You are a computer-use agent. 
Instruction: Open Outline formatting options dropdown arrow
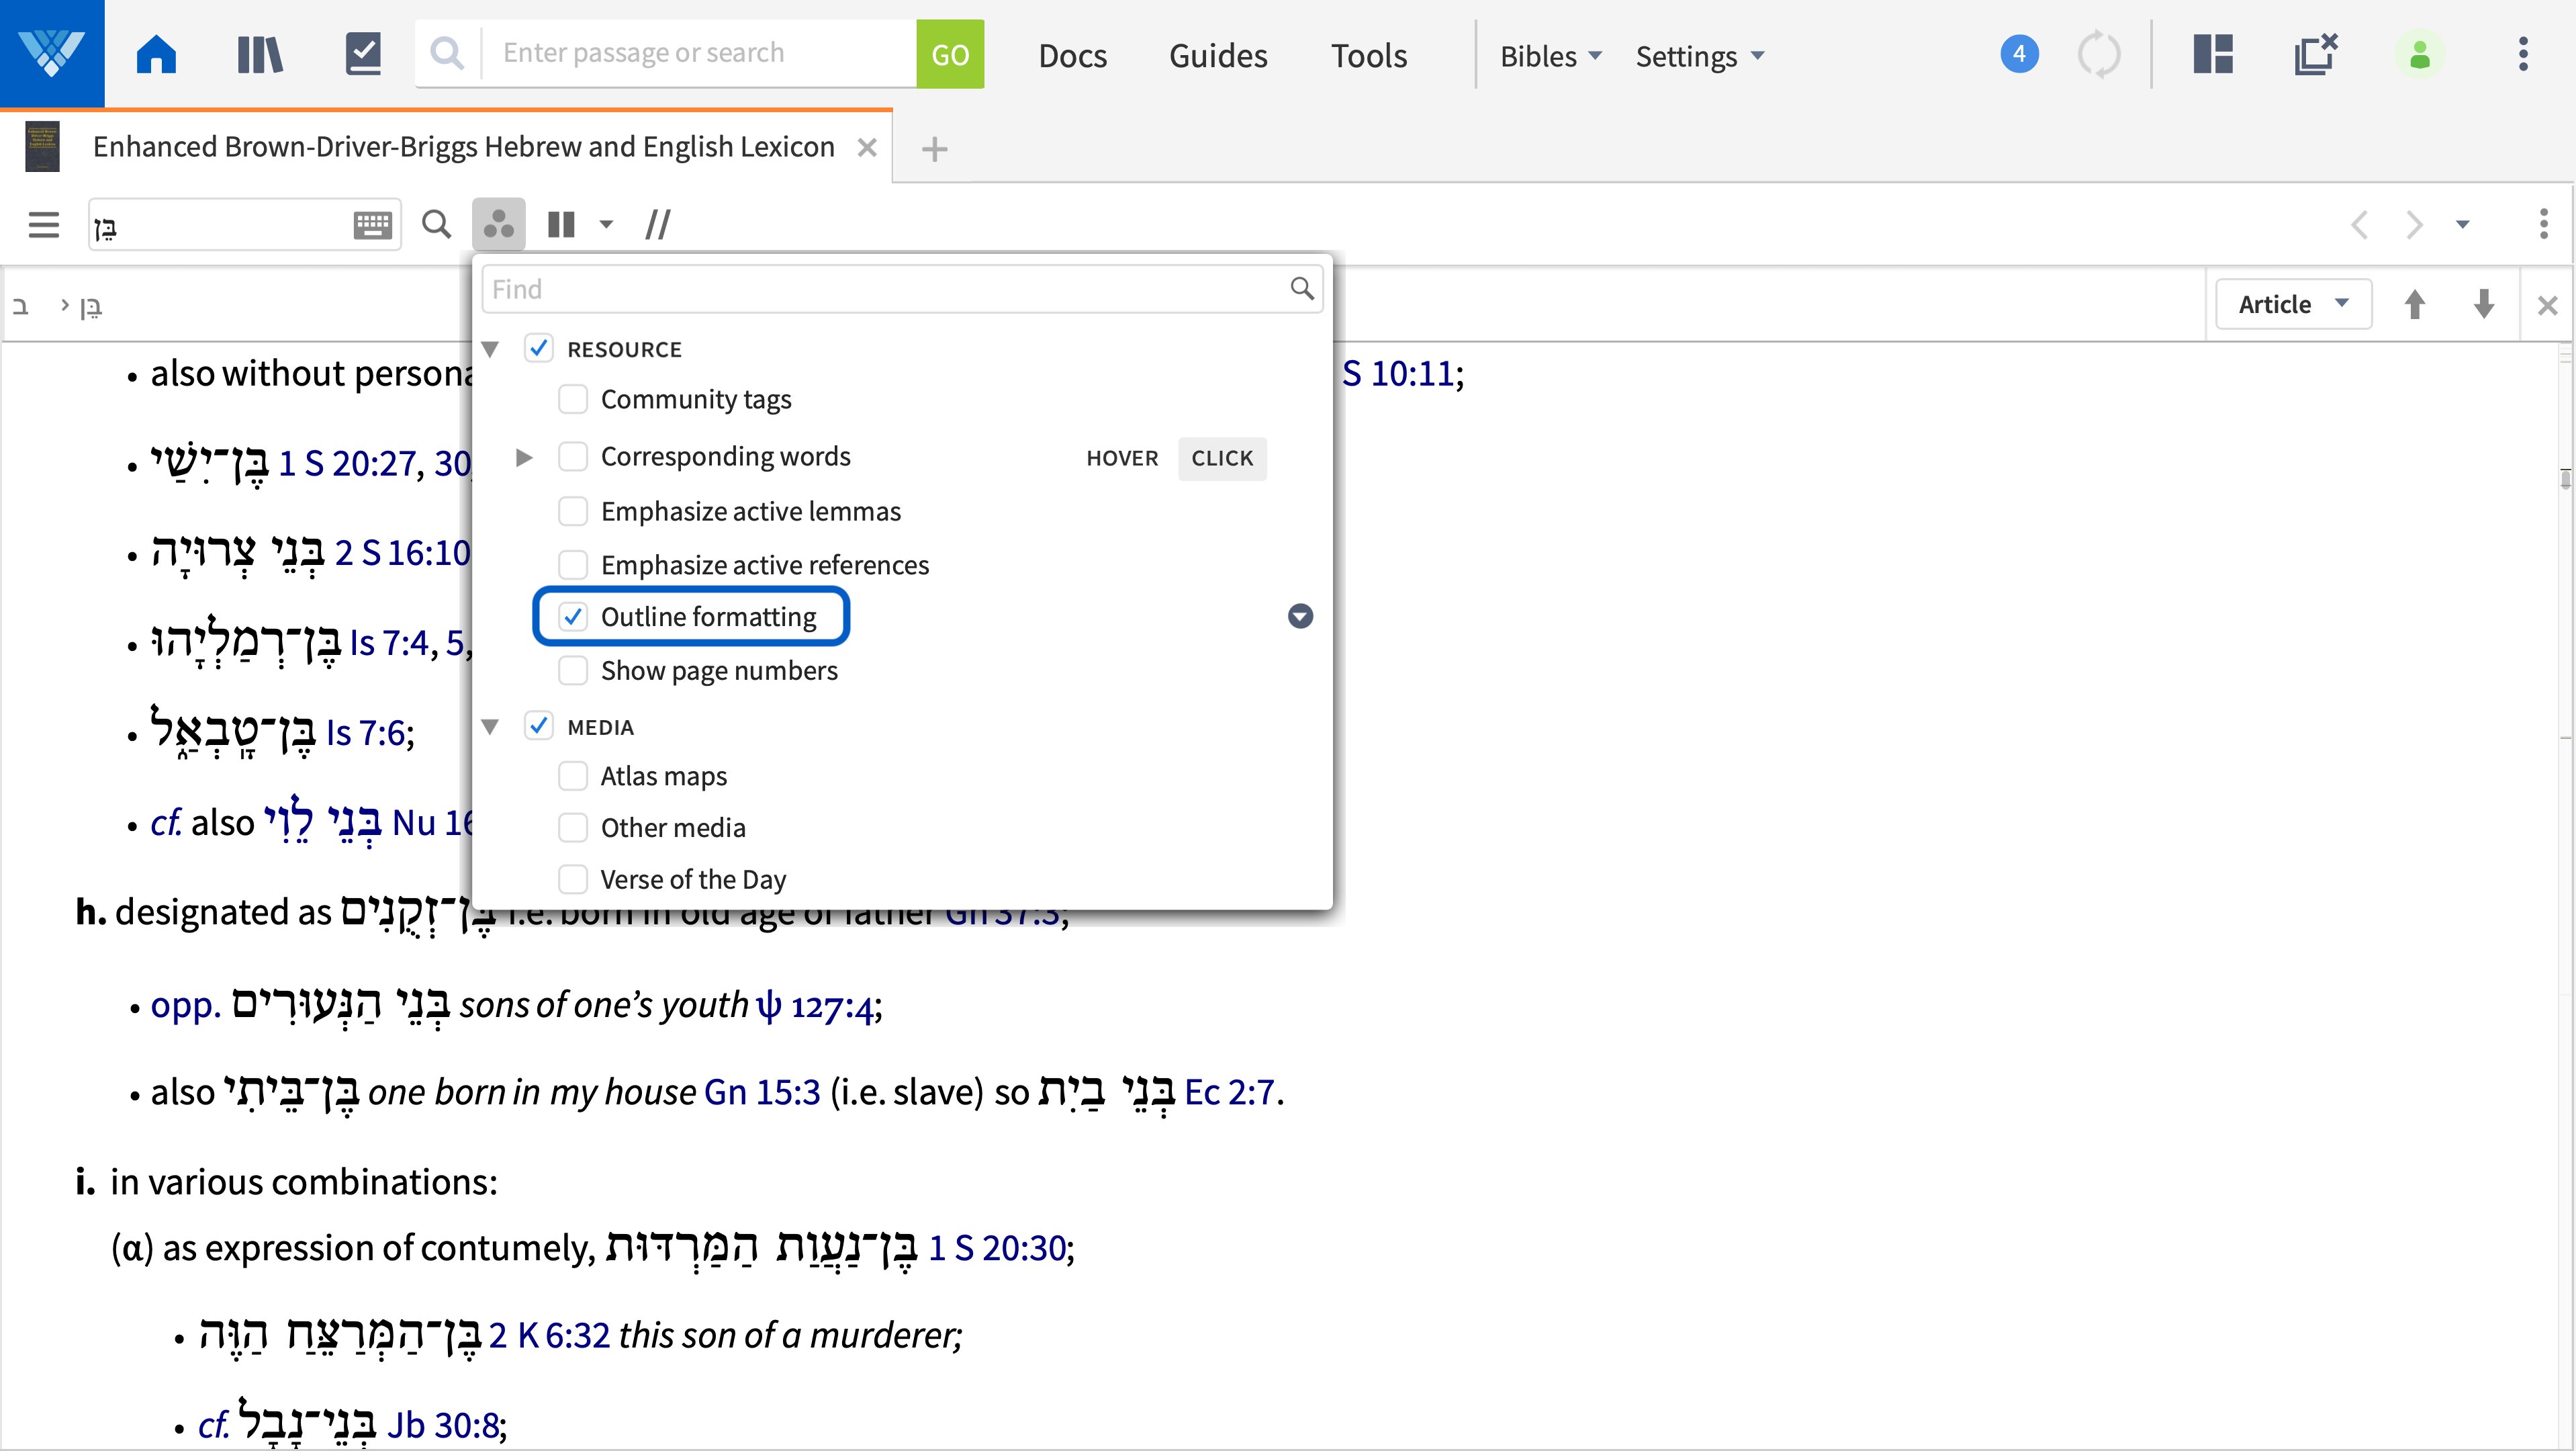click(1300, 616)
